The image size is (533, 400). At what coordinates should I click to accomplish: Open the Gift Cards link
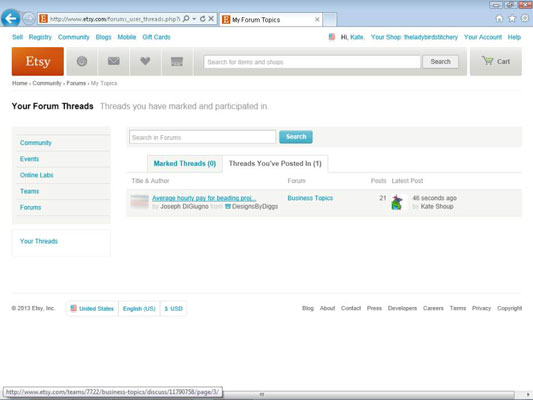click(x=156, y=37)
